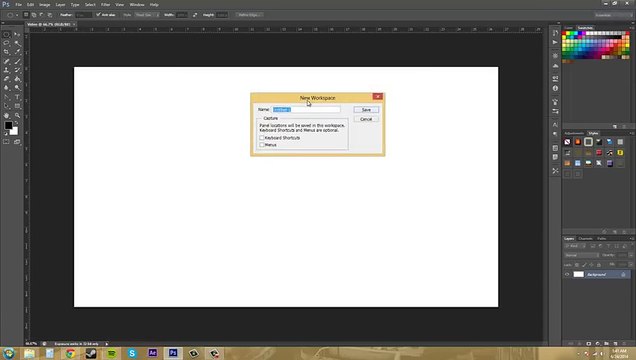Select the Horizontal Type tool
Image resolution: width=636 pixels, height=360 pixels.
pos(17,97)
